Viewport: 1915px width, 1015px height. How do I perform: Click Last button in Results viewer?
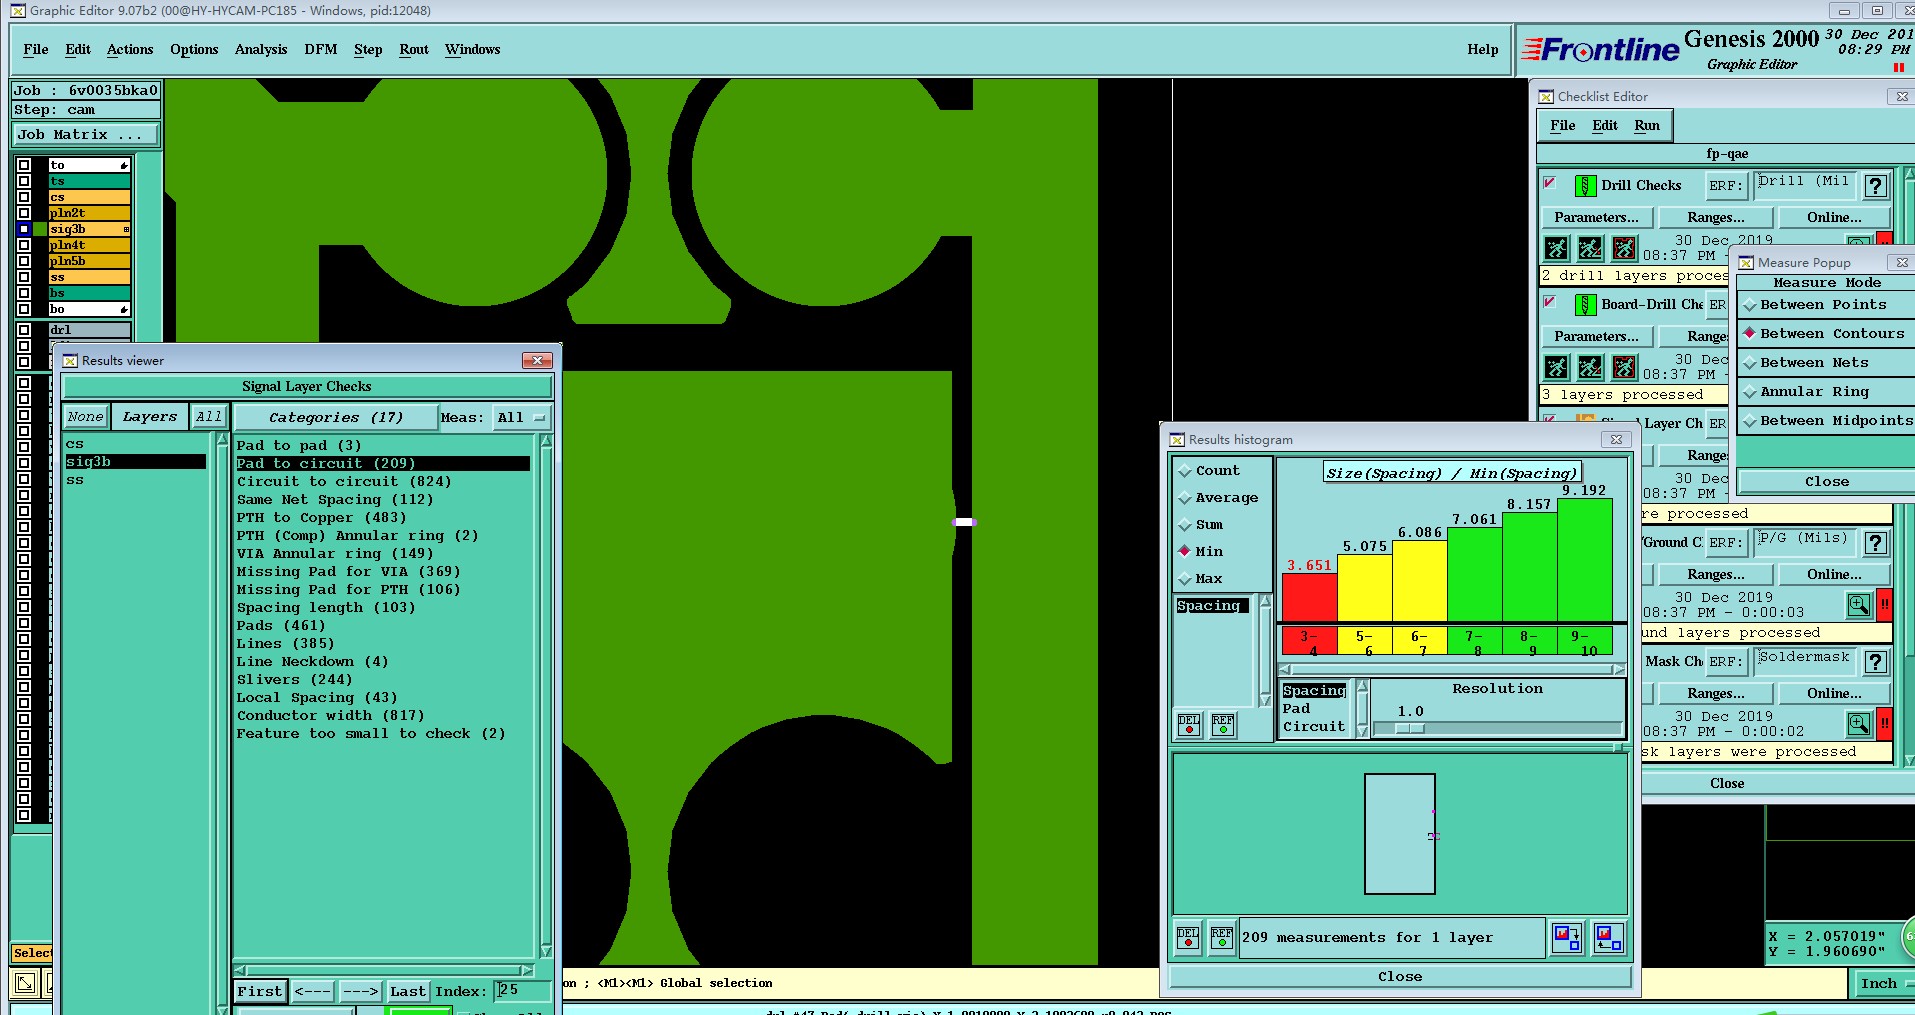click(408, 992)
